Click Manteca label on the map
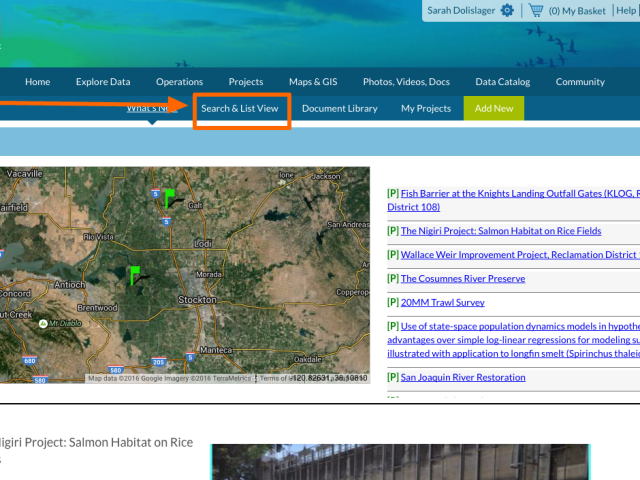Image resolution: width=640 pixels, height=480 pixels. [x=216, y=350]
